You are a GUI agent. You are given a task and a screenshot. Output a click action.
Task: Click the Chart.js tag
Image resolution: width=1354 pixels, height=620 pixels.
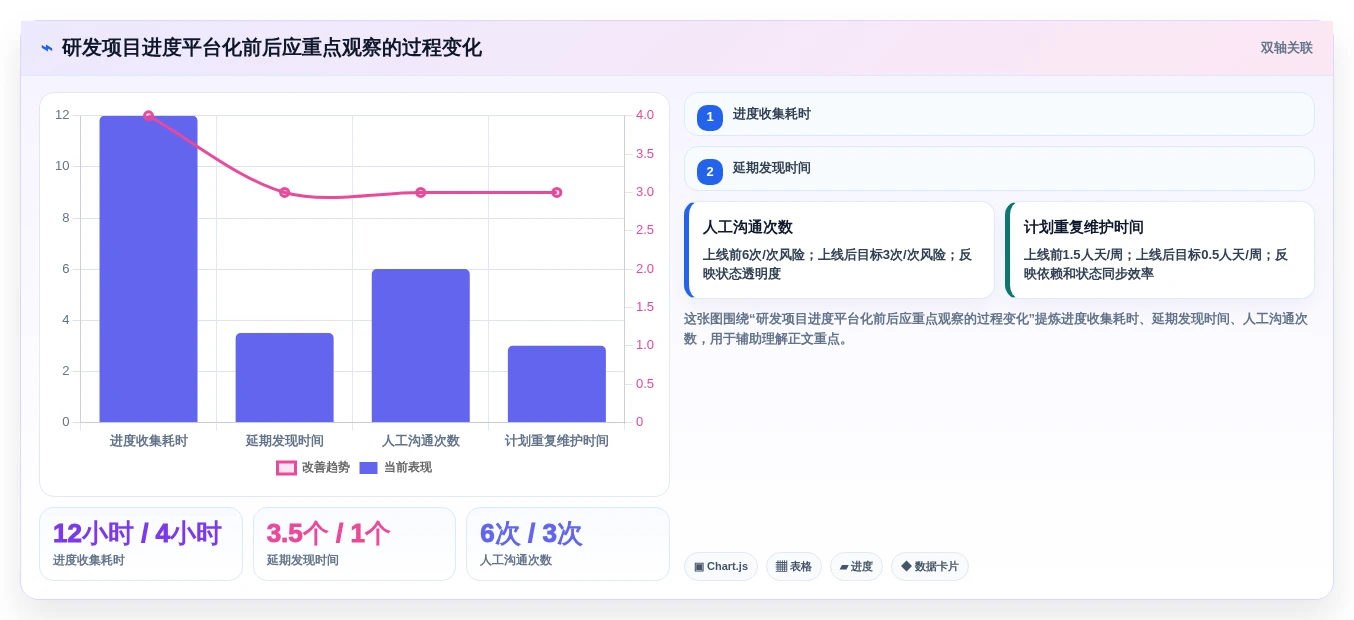[721, 566]
